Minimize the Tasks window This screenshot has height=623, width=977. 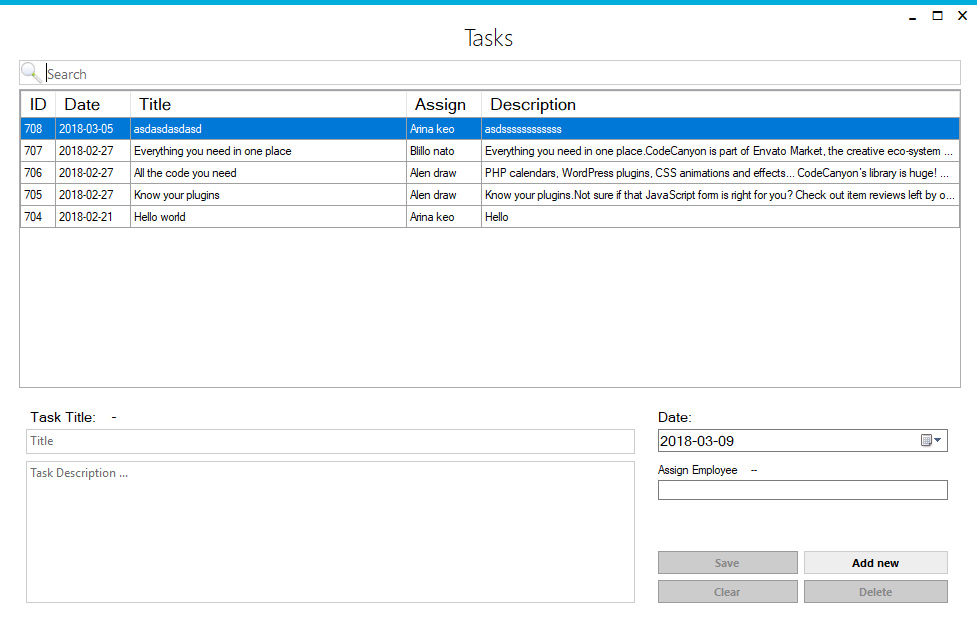(912, 17)
